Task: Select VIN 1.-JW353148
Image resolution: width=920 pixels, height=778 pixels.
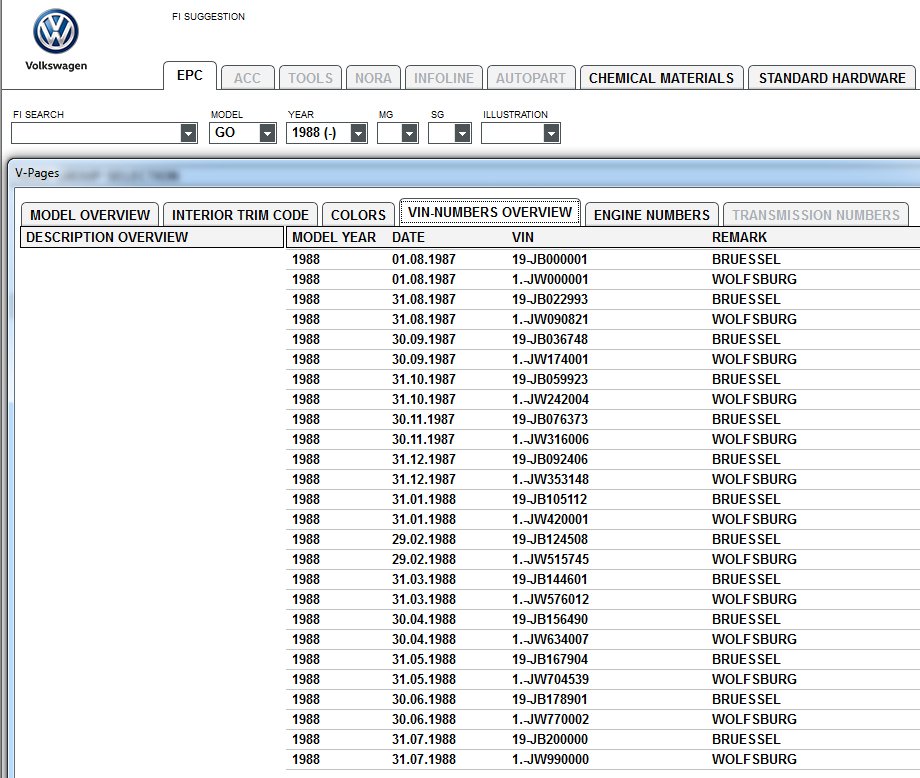Action: pyautogui.click(x=550, y=479)
